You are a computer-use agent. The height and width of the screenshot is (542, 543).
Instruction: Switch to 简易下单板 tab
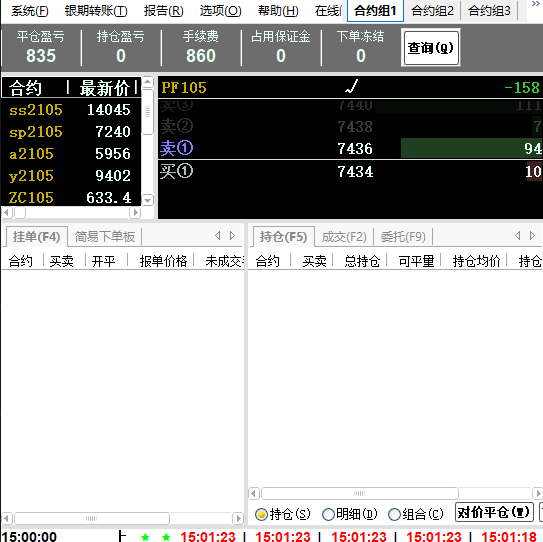(105, 237)
